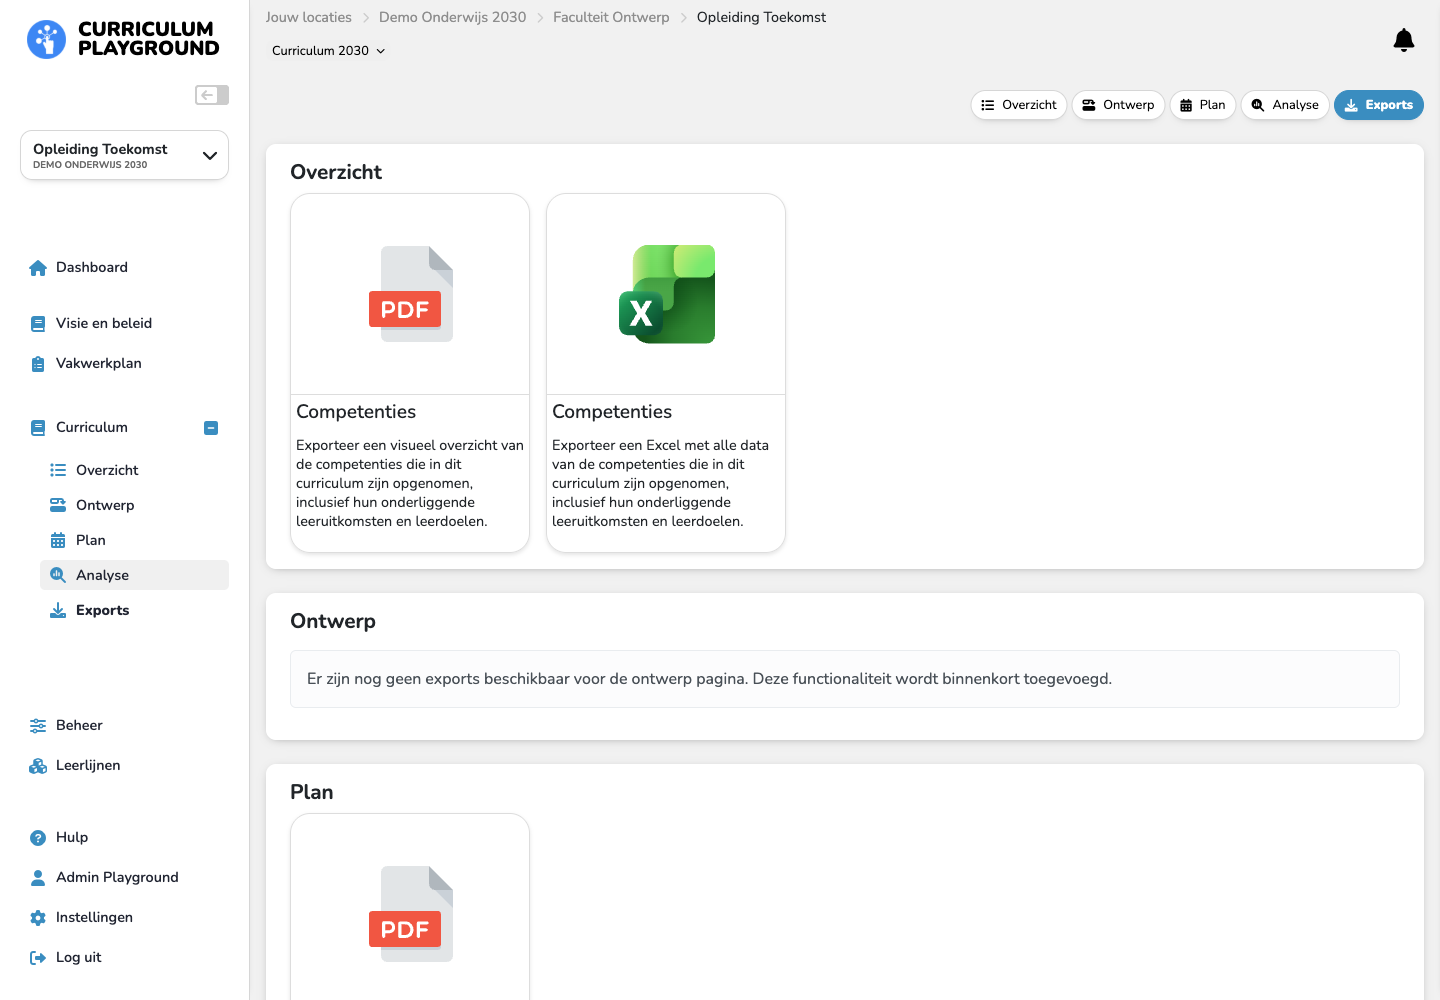1440x1000 pixels.
Task: Click the Log uit exit icon
Action: pos(38,958)
